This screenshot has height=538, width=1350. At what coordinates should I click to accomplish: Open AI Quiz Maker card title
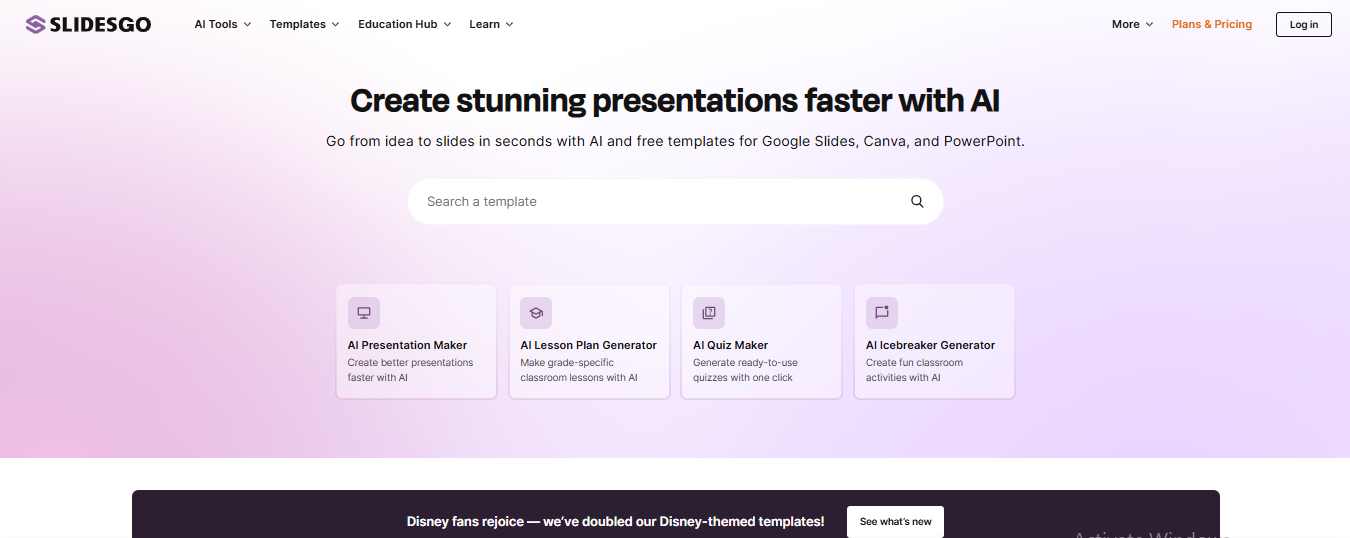(731, 345)
